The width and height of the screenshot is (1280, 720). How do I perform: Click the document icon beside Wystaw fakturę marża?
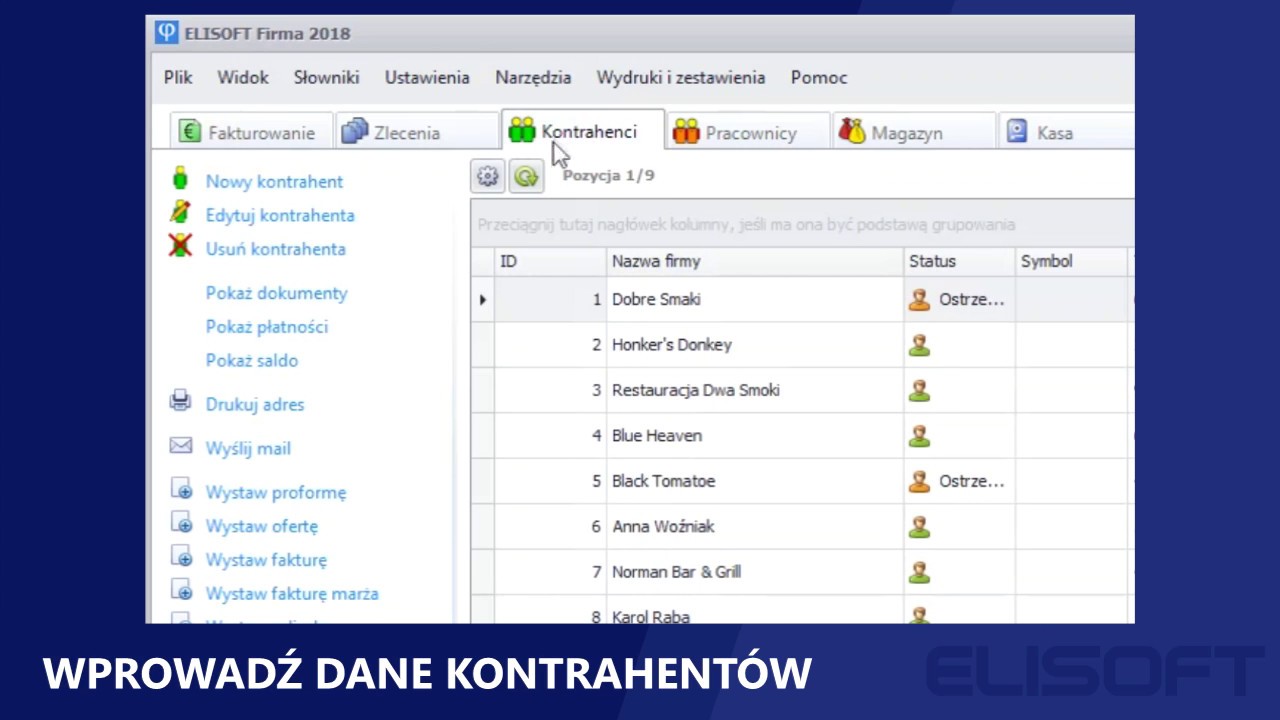pyautogui.click(x=181, y=591)
